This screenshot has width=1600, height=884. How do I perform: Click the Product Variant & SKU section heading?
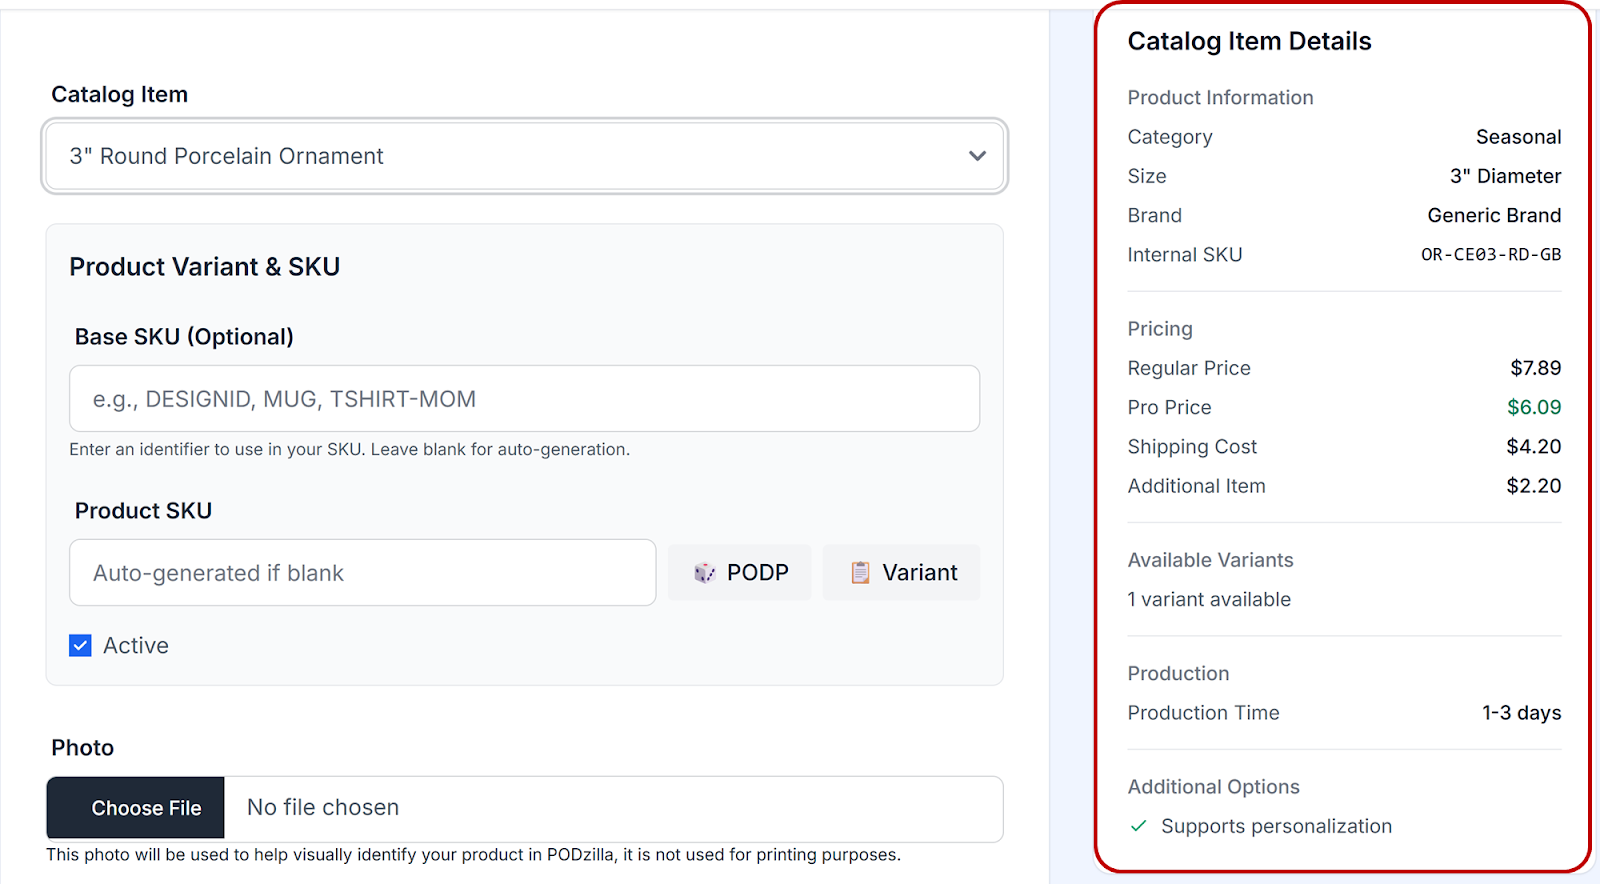pos(205,267)
